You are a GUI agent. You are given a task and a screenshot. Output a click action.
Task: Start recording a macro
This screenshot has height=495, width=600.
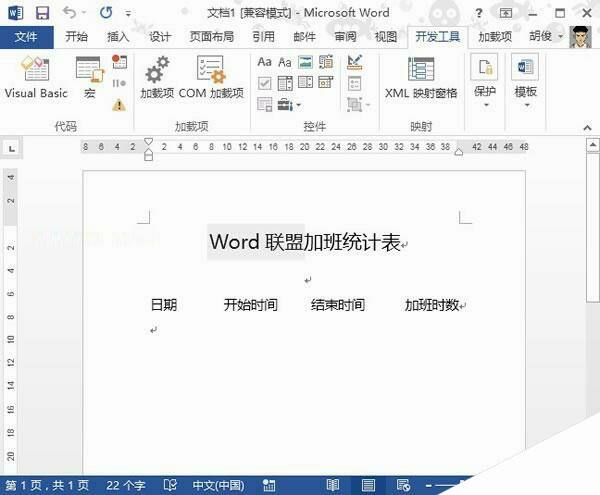tap(119, 62)
